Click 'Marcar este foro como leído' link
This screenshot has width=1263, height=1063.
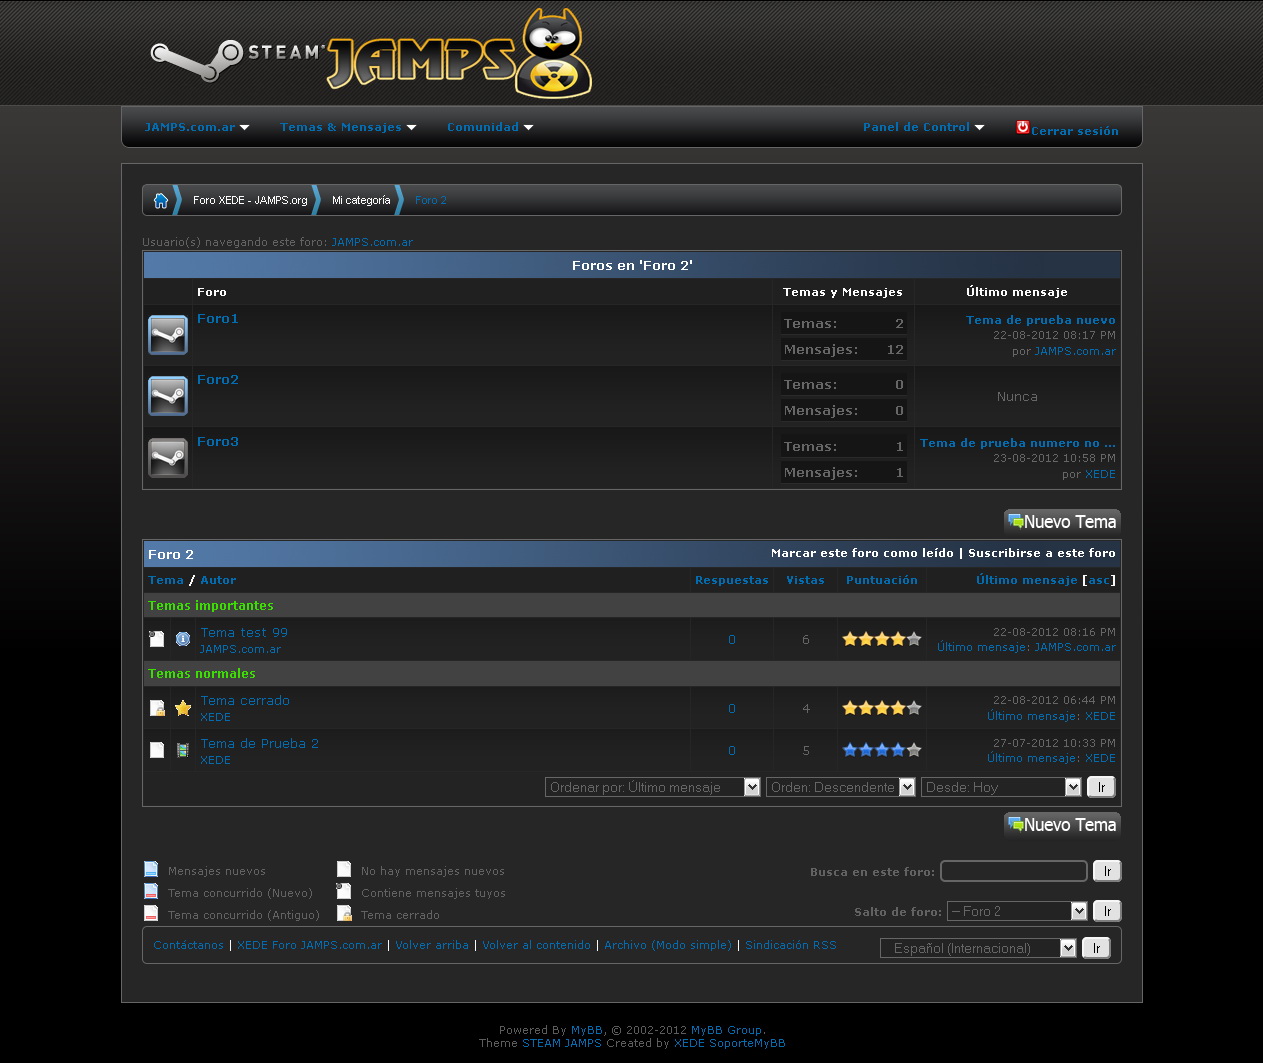[x=862, y=553]
